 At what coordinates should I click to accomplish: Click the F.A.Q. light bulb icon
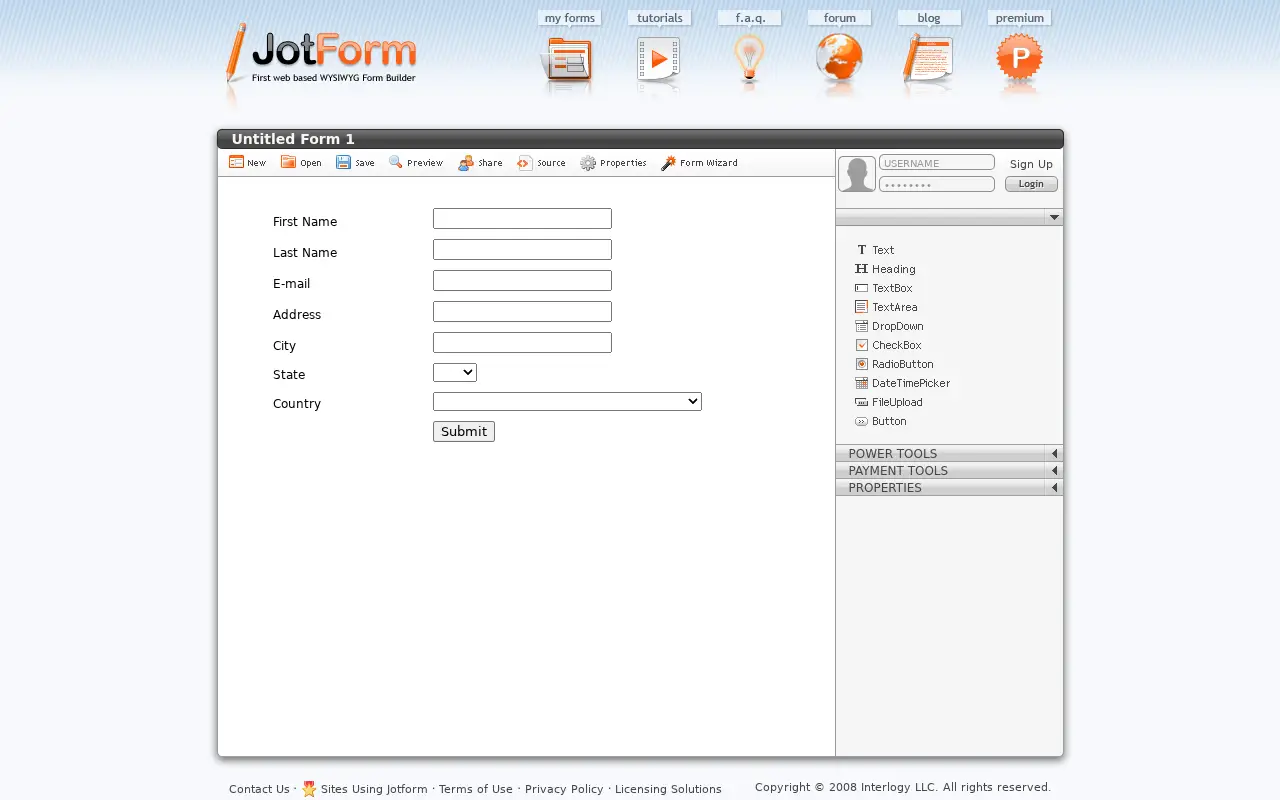[x=749, y=60]
